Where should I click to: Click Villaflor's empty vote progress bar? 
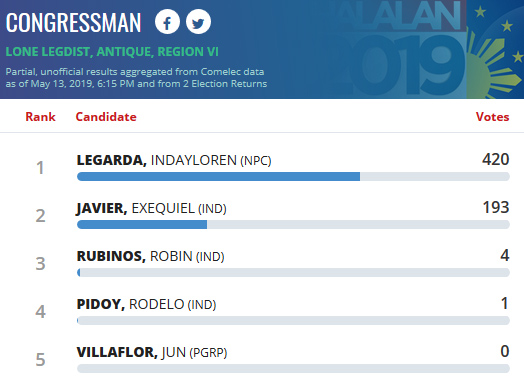pyautogui.click(x=293, y=369)
